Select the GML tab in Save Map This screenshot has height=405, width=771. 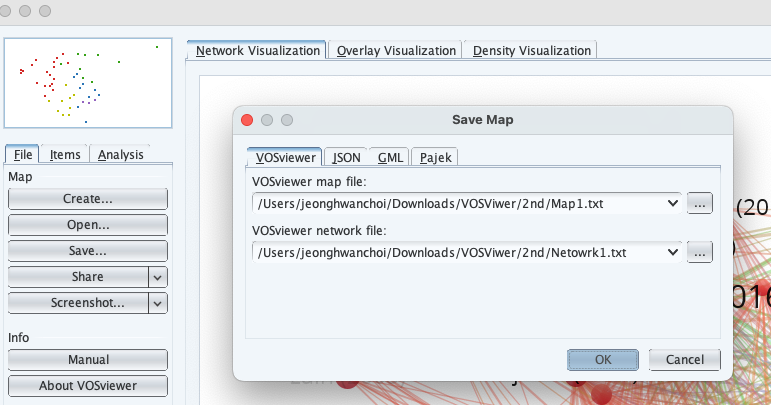click(390, 157)
